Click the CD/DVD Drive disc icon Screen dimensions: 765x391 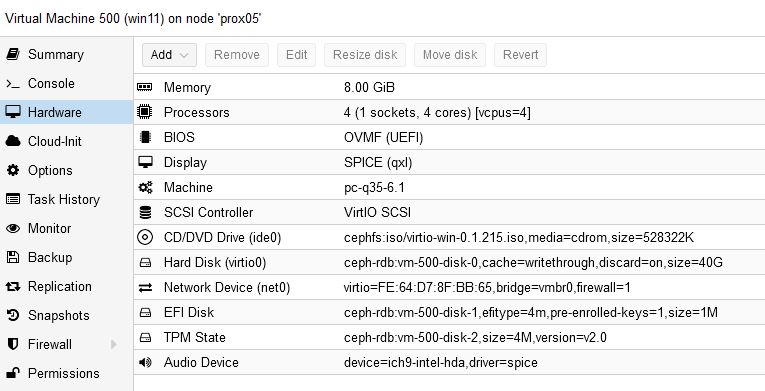point(145,237)
